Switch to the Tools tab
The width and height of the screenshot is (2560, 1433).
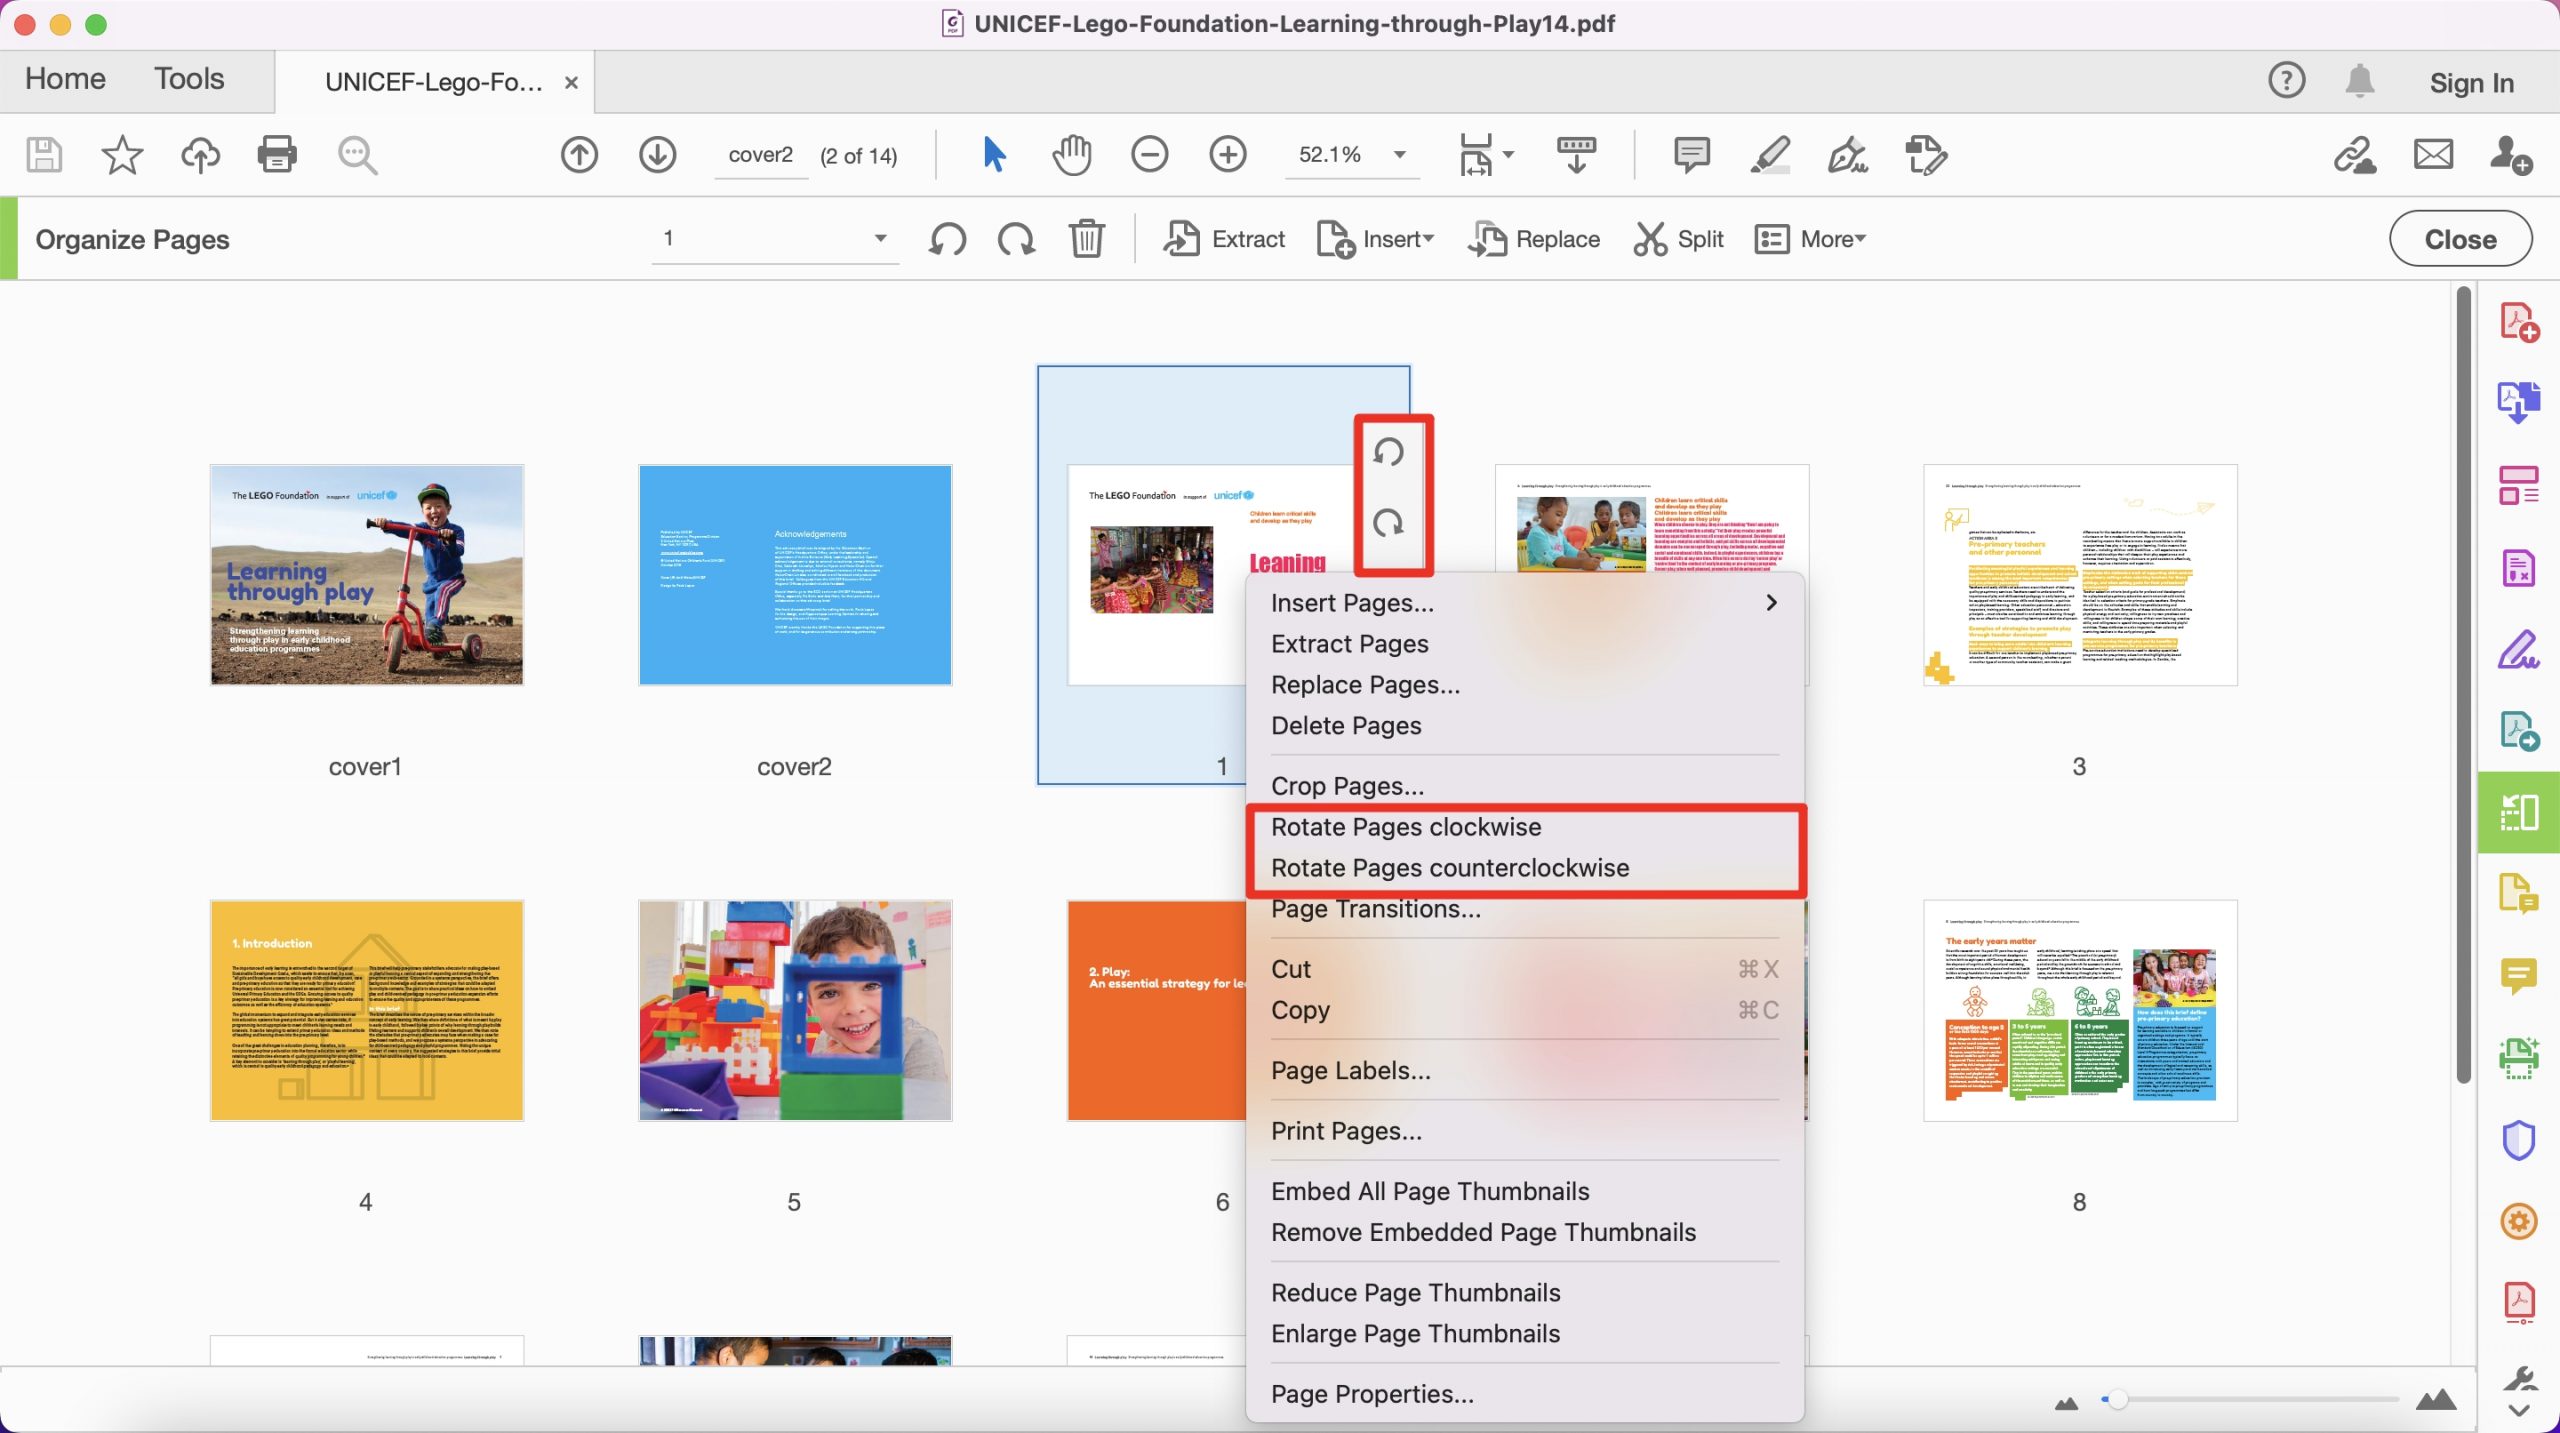189,79
